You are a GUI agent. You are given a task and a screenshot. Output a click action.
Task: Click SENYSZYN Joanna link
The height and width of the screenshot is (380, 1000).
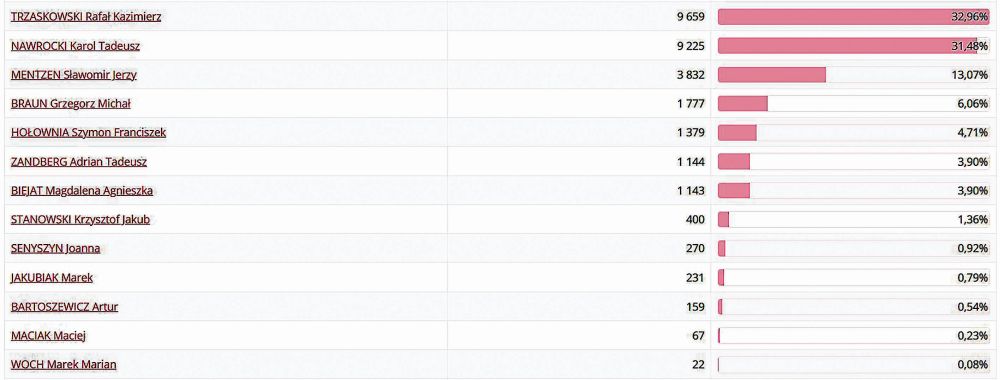[55, 249]
